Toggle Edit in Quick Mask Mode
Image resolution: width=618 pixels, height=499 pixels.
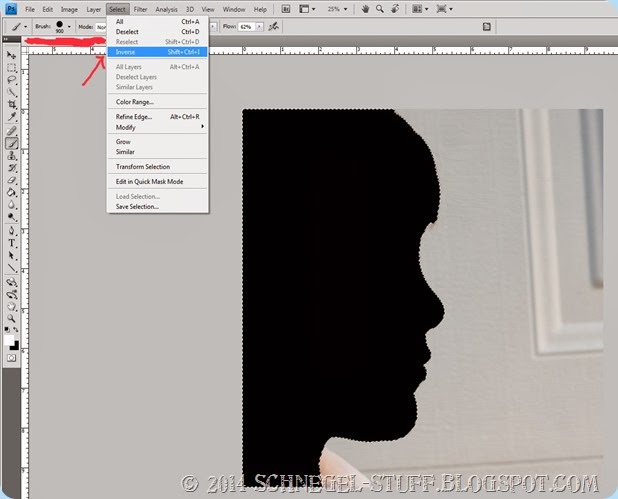click(149, 181)
